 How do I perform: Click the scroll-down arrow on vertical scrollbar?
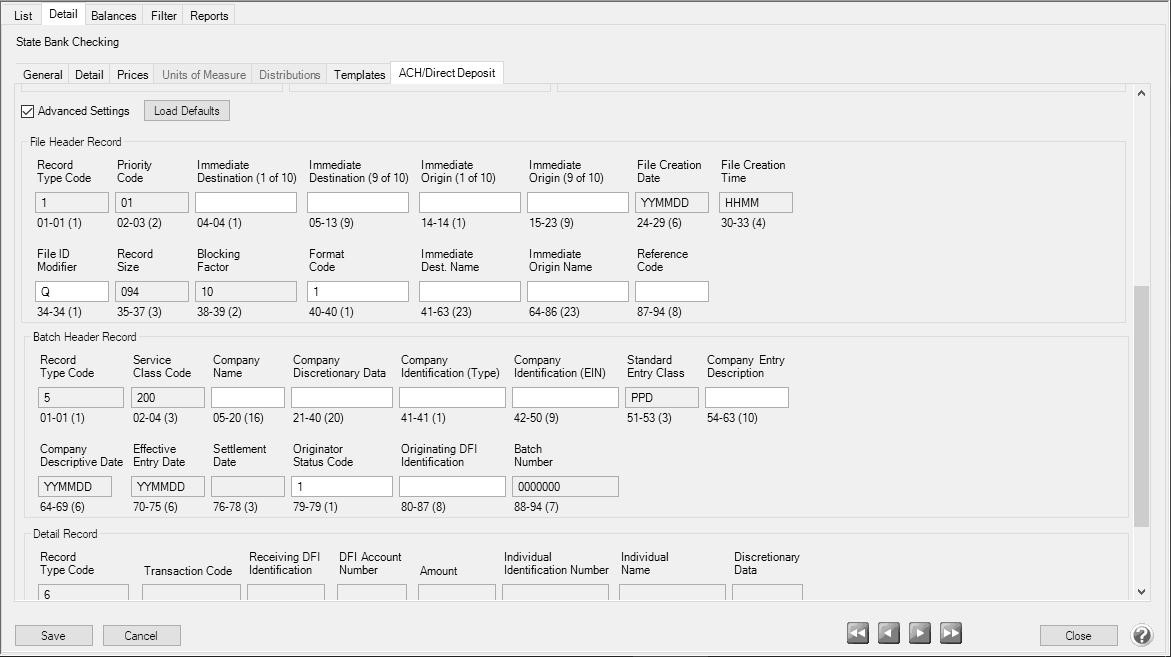1141,590
